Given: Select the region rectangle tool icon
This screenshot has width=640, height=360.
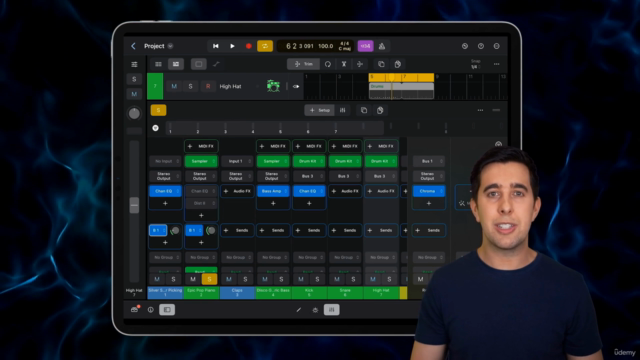Looking at the screenshot, I should [x=199, y=64].
